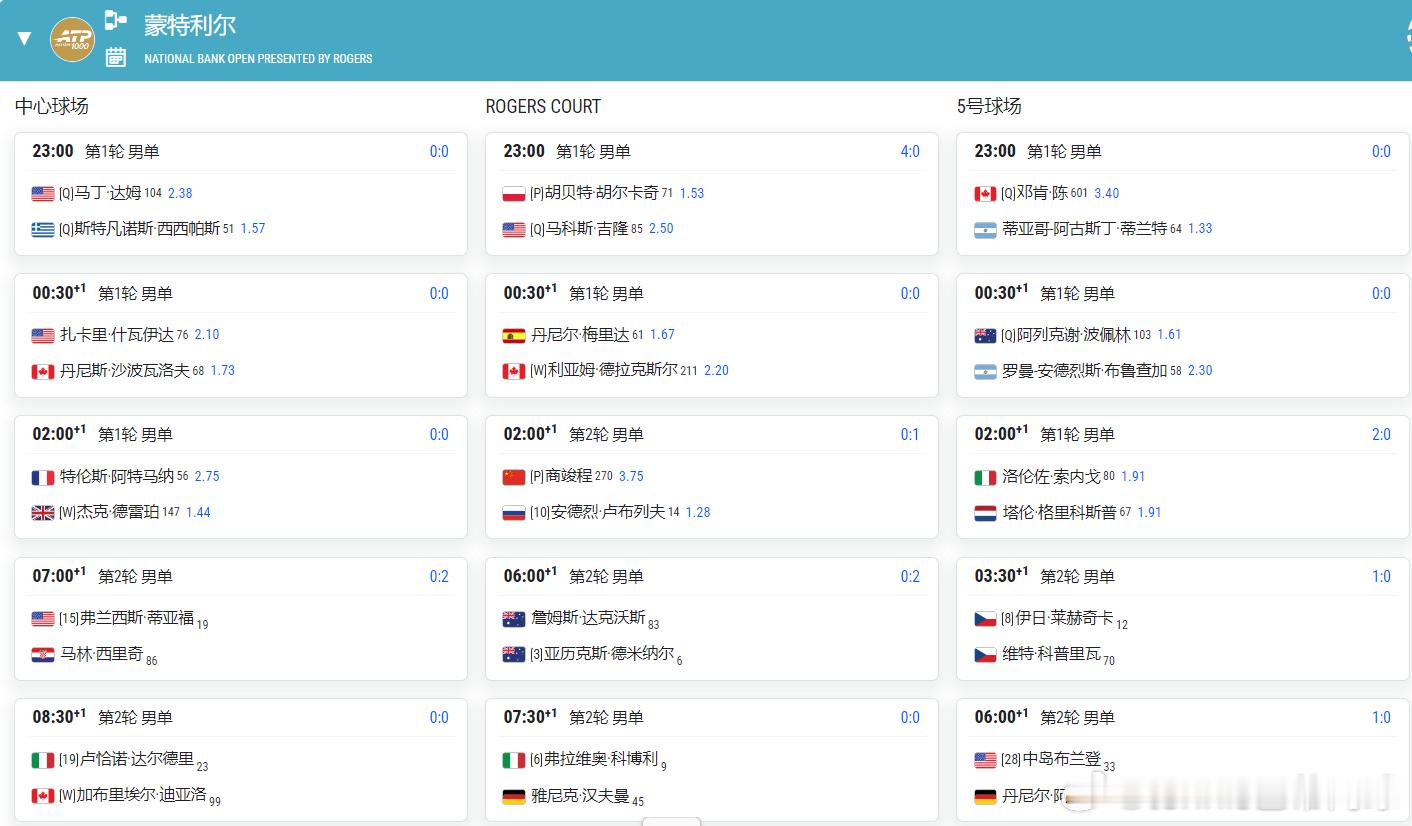Click odds 2.10 for 扎卡里·什瓦伊达

click(207, 335)
